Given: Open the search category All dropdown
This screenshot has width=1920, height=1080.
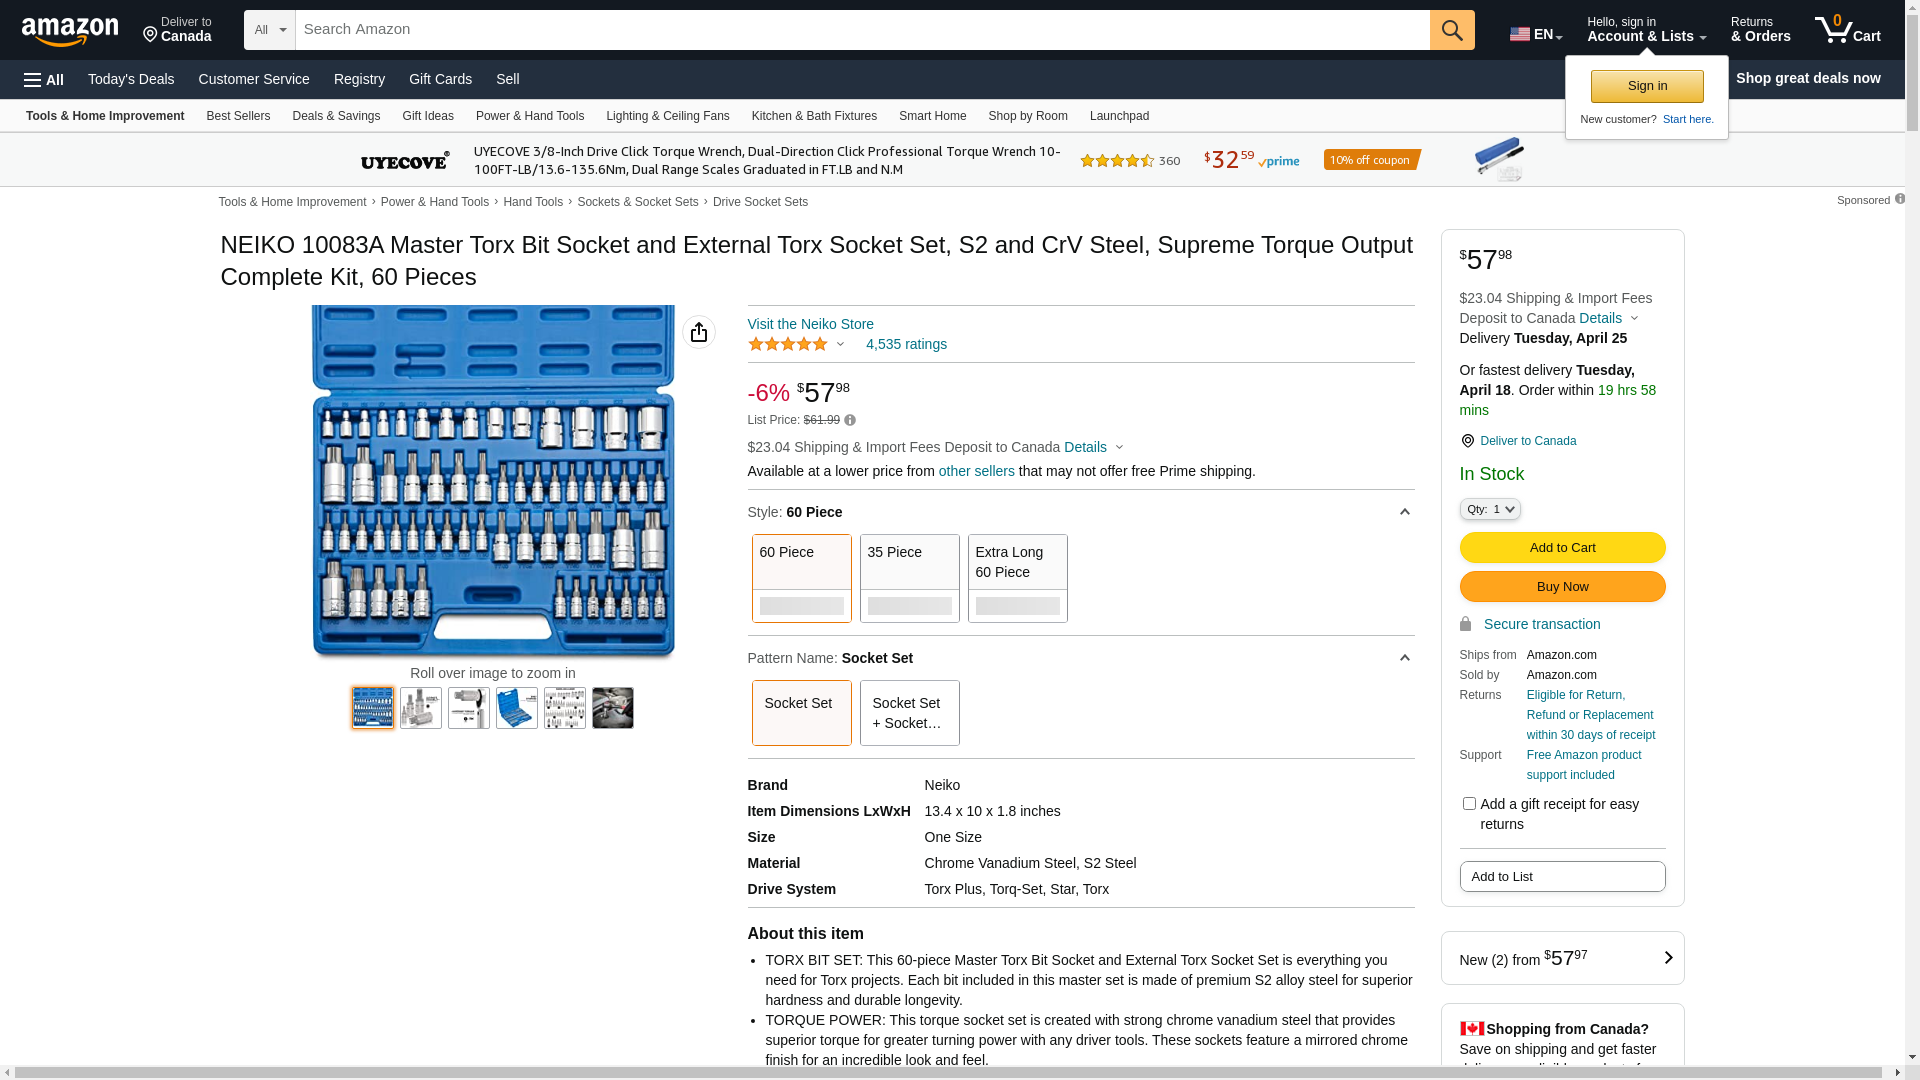Looking at the screenshot, I should click(x=269, y=30).
